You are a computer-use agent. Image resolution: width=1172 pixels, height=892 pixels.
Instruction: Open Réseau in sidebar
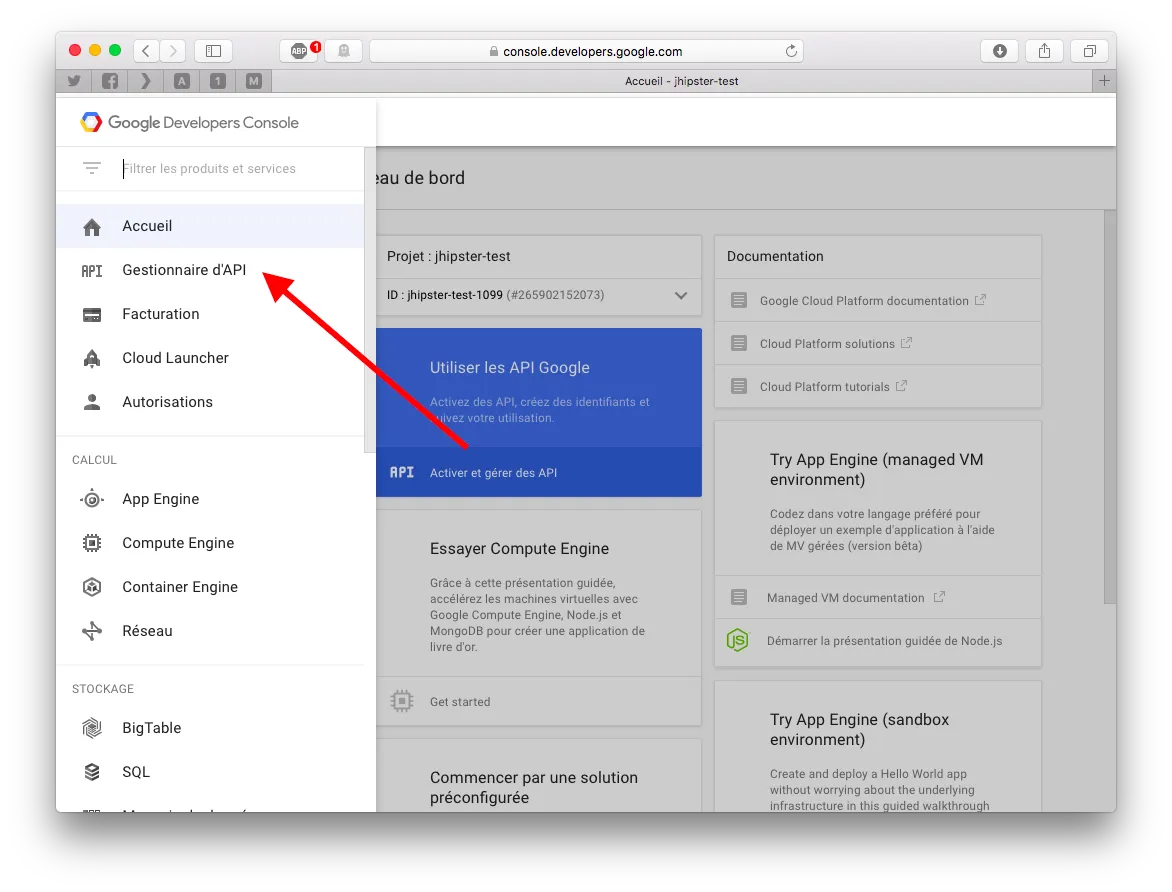[211, 631]
